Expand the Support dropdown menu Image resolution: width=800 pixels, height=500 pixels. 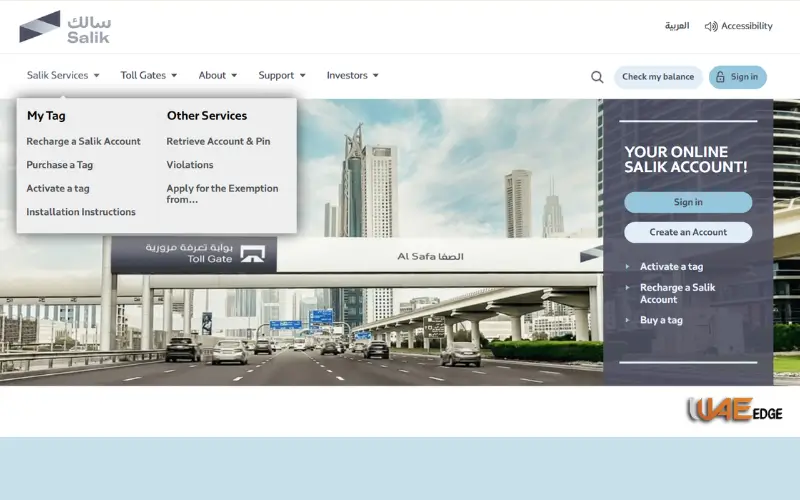click(282, 76)
